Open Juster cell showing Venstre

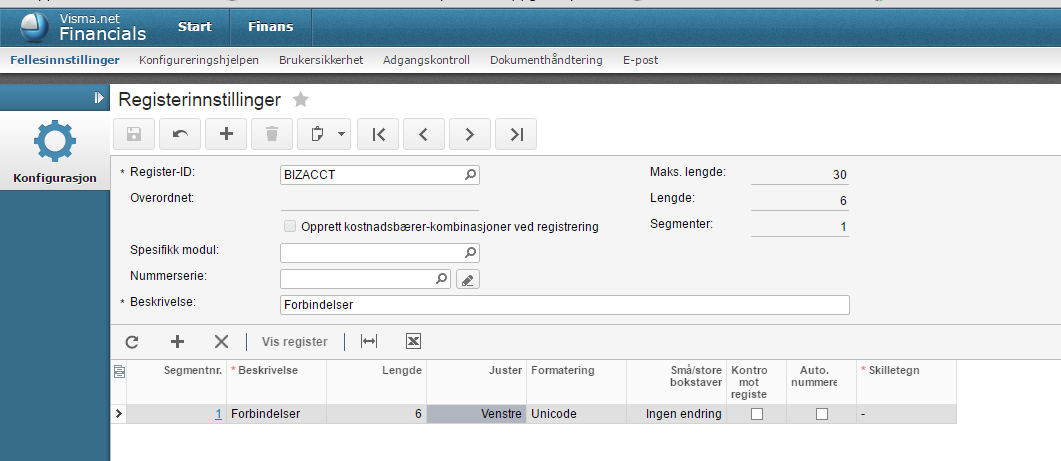pyautogui.click(x=476, y=414)
